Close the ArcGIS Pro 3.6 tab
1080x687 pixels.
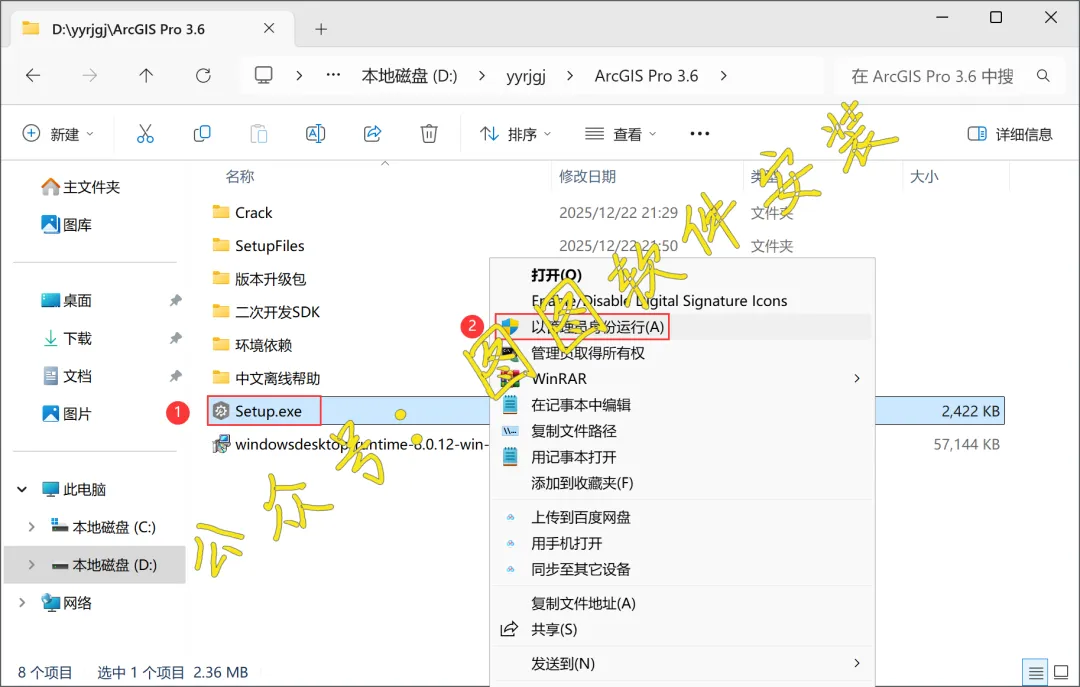click(x=269, y=28)
